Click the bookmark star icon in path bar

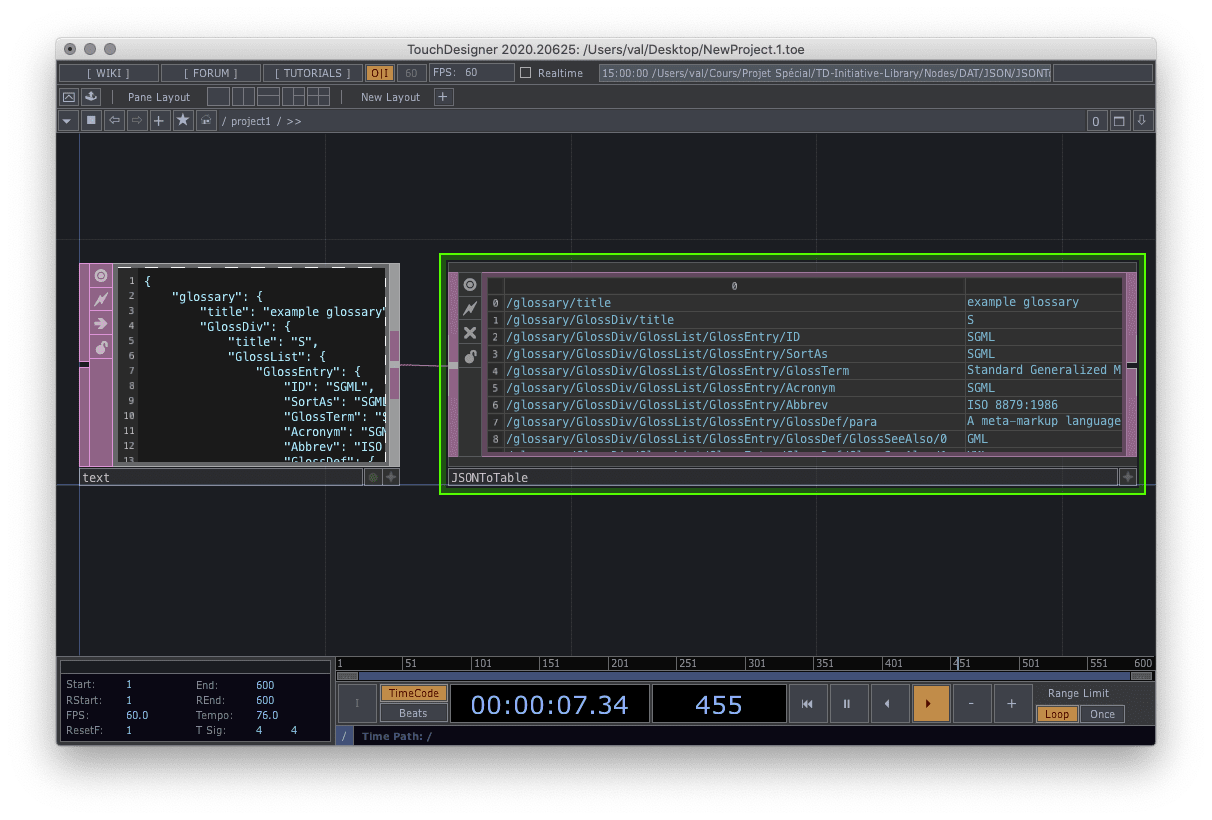pos(183,121)
